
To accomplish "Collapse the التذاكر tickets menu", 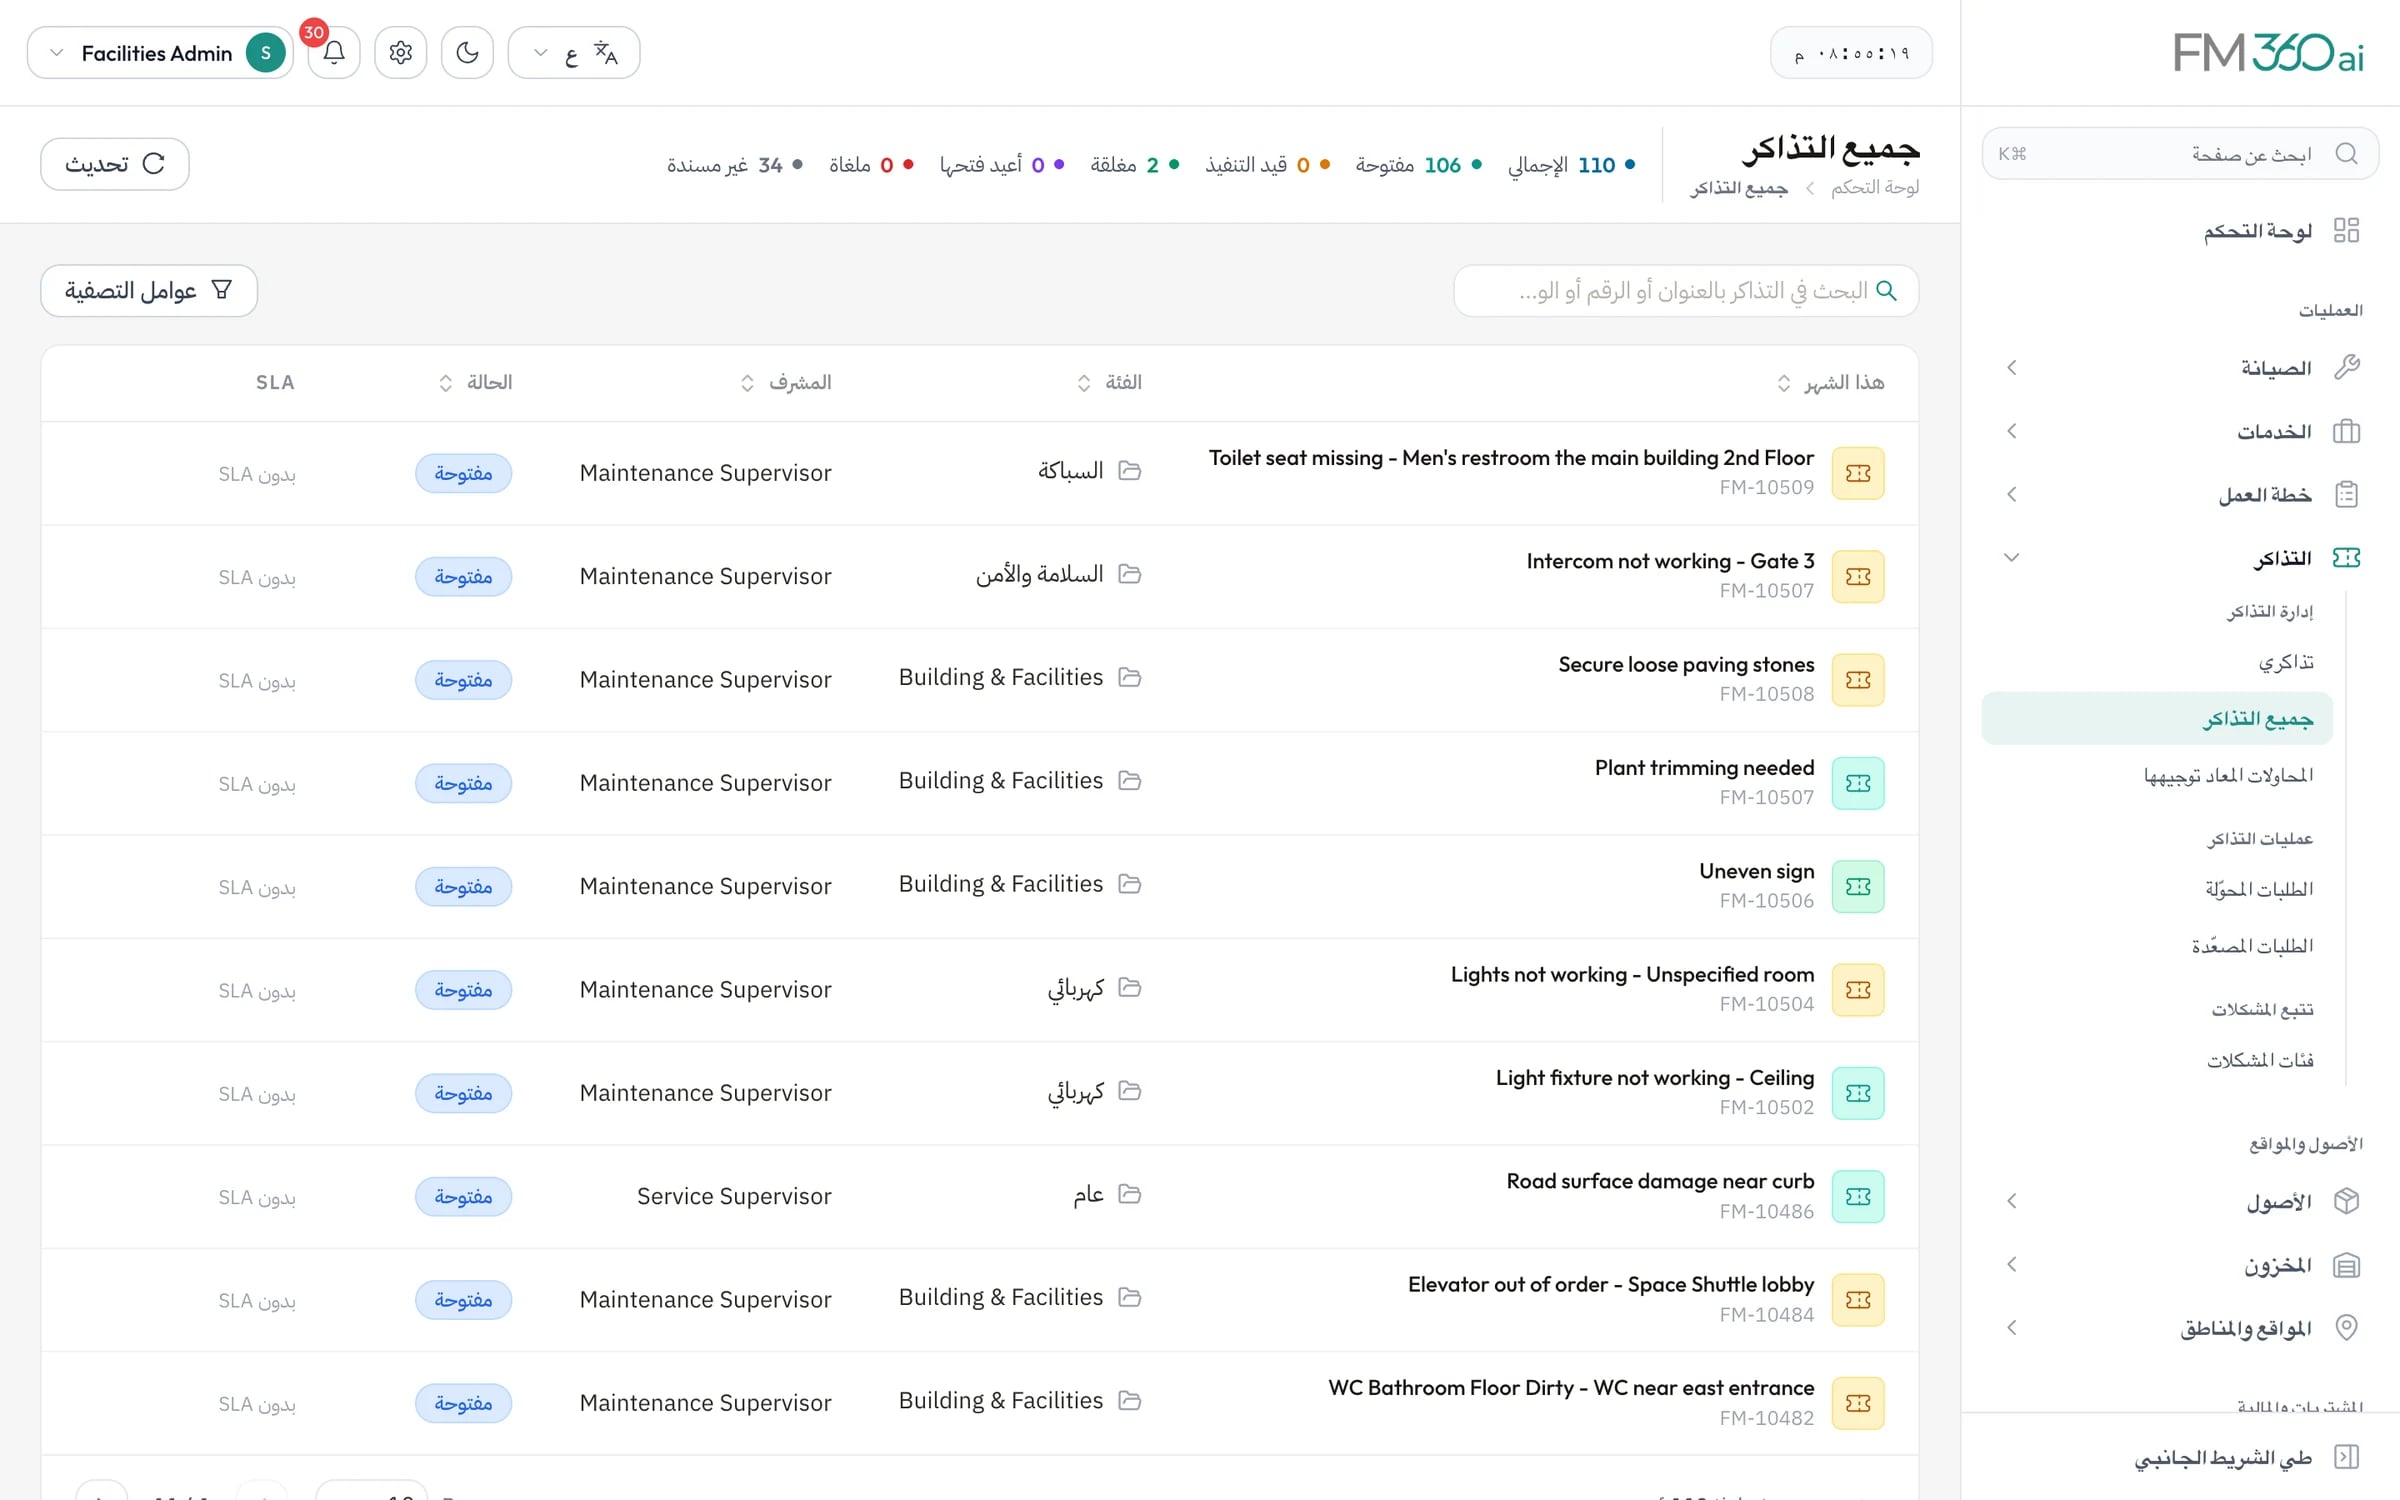I will (2180, 557).
